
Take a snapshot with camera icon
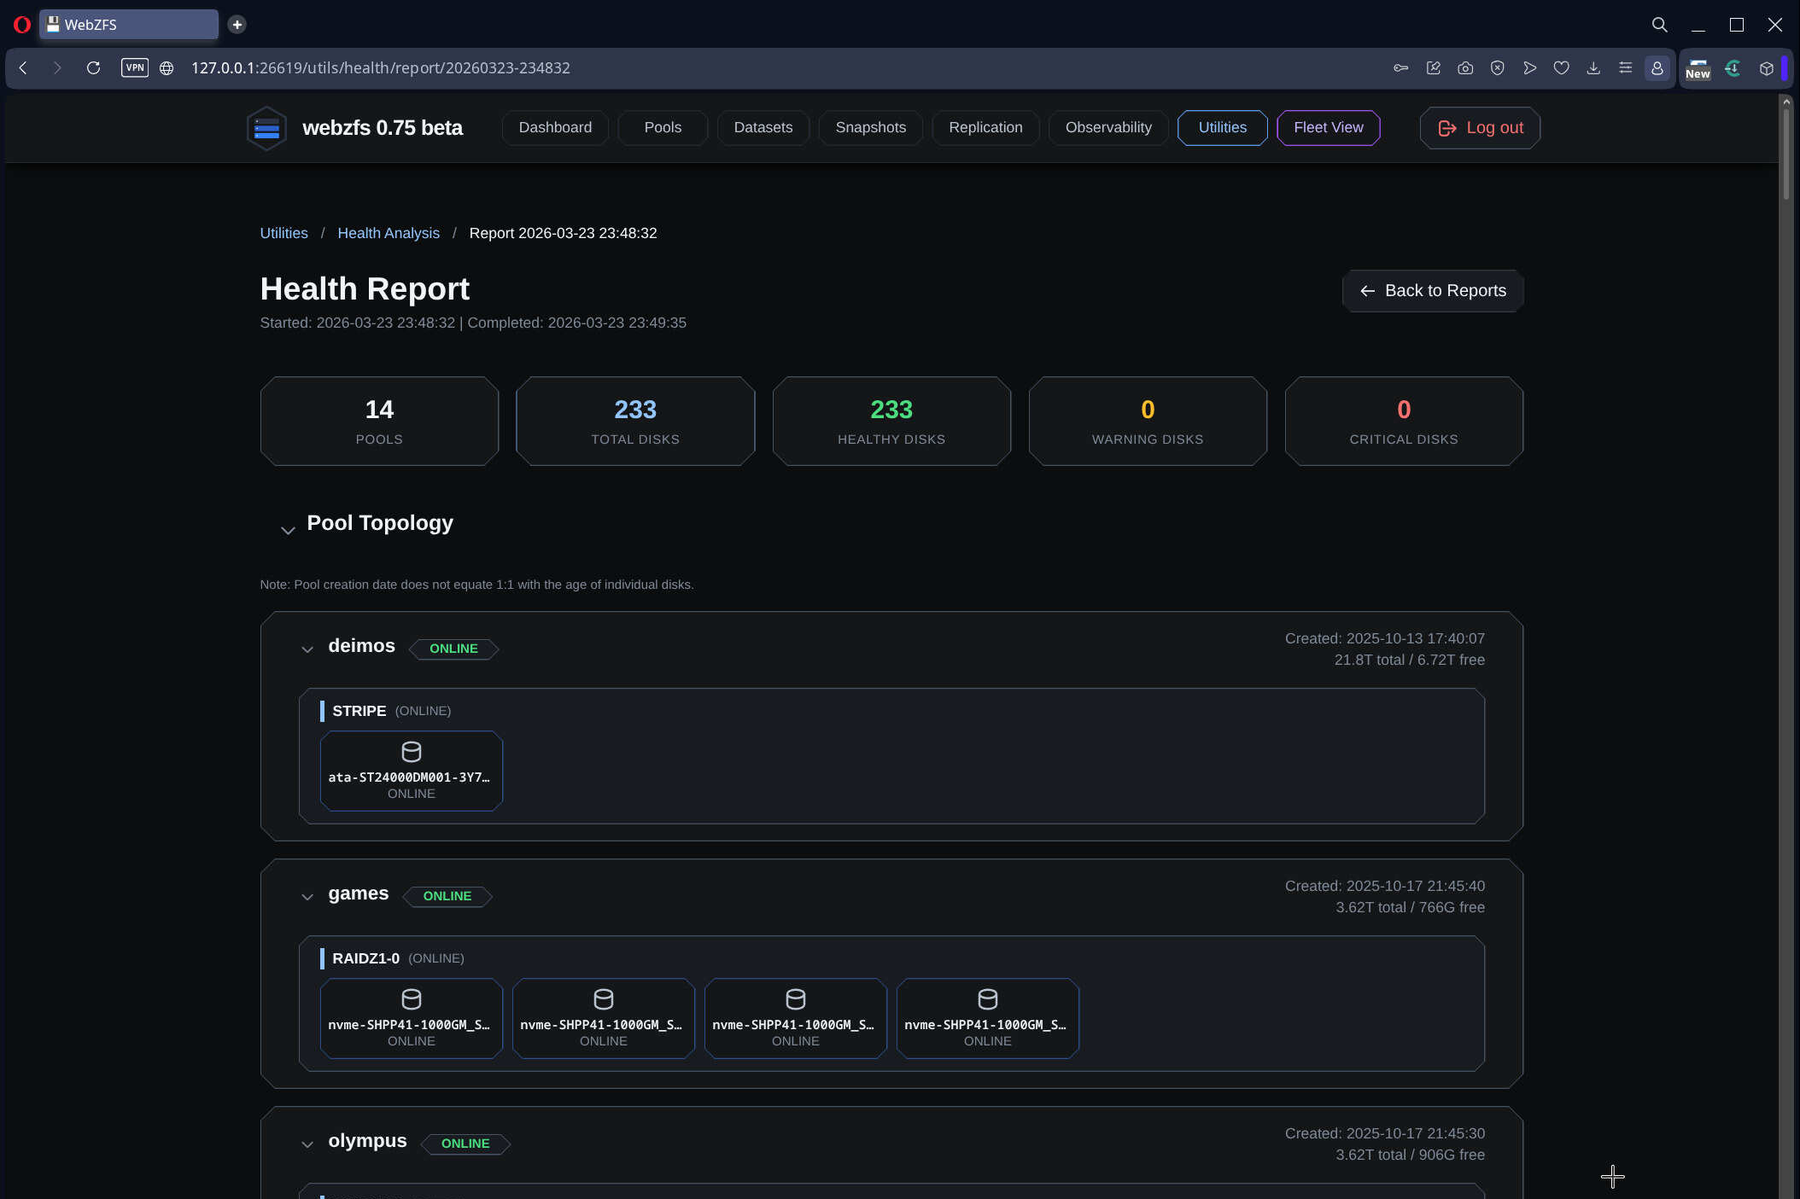click(x=1465, y=68)
